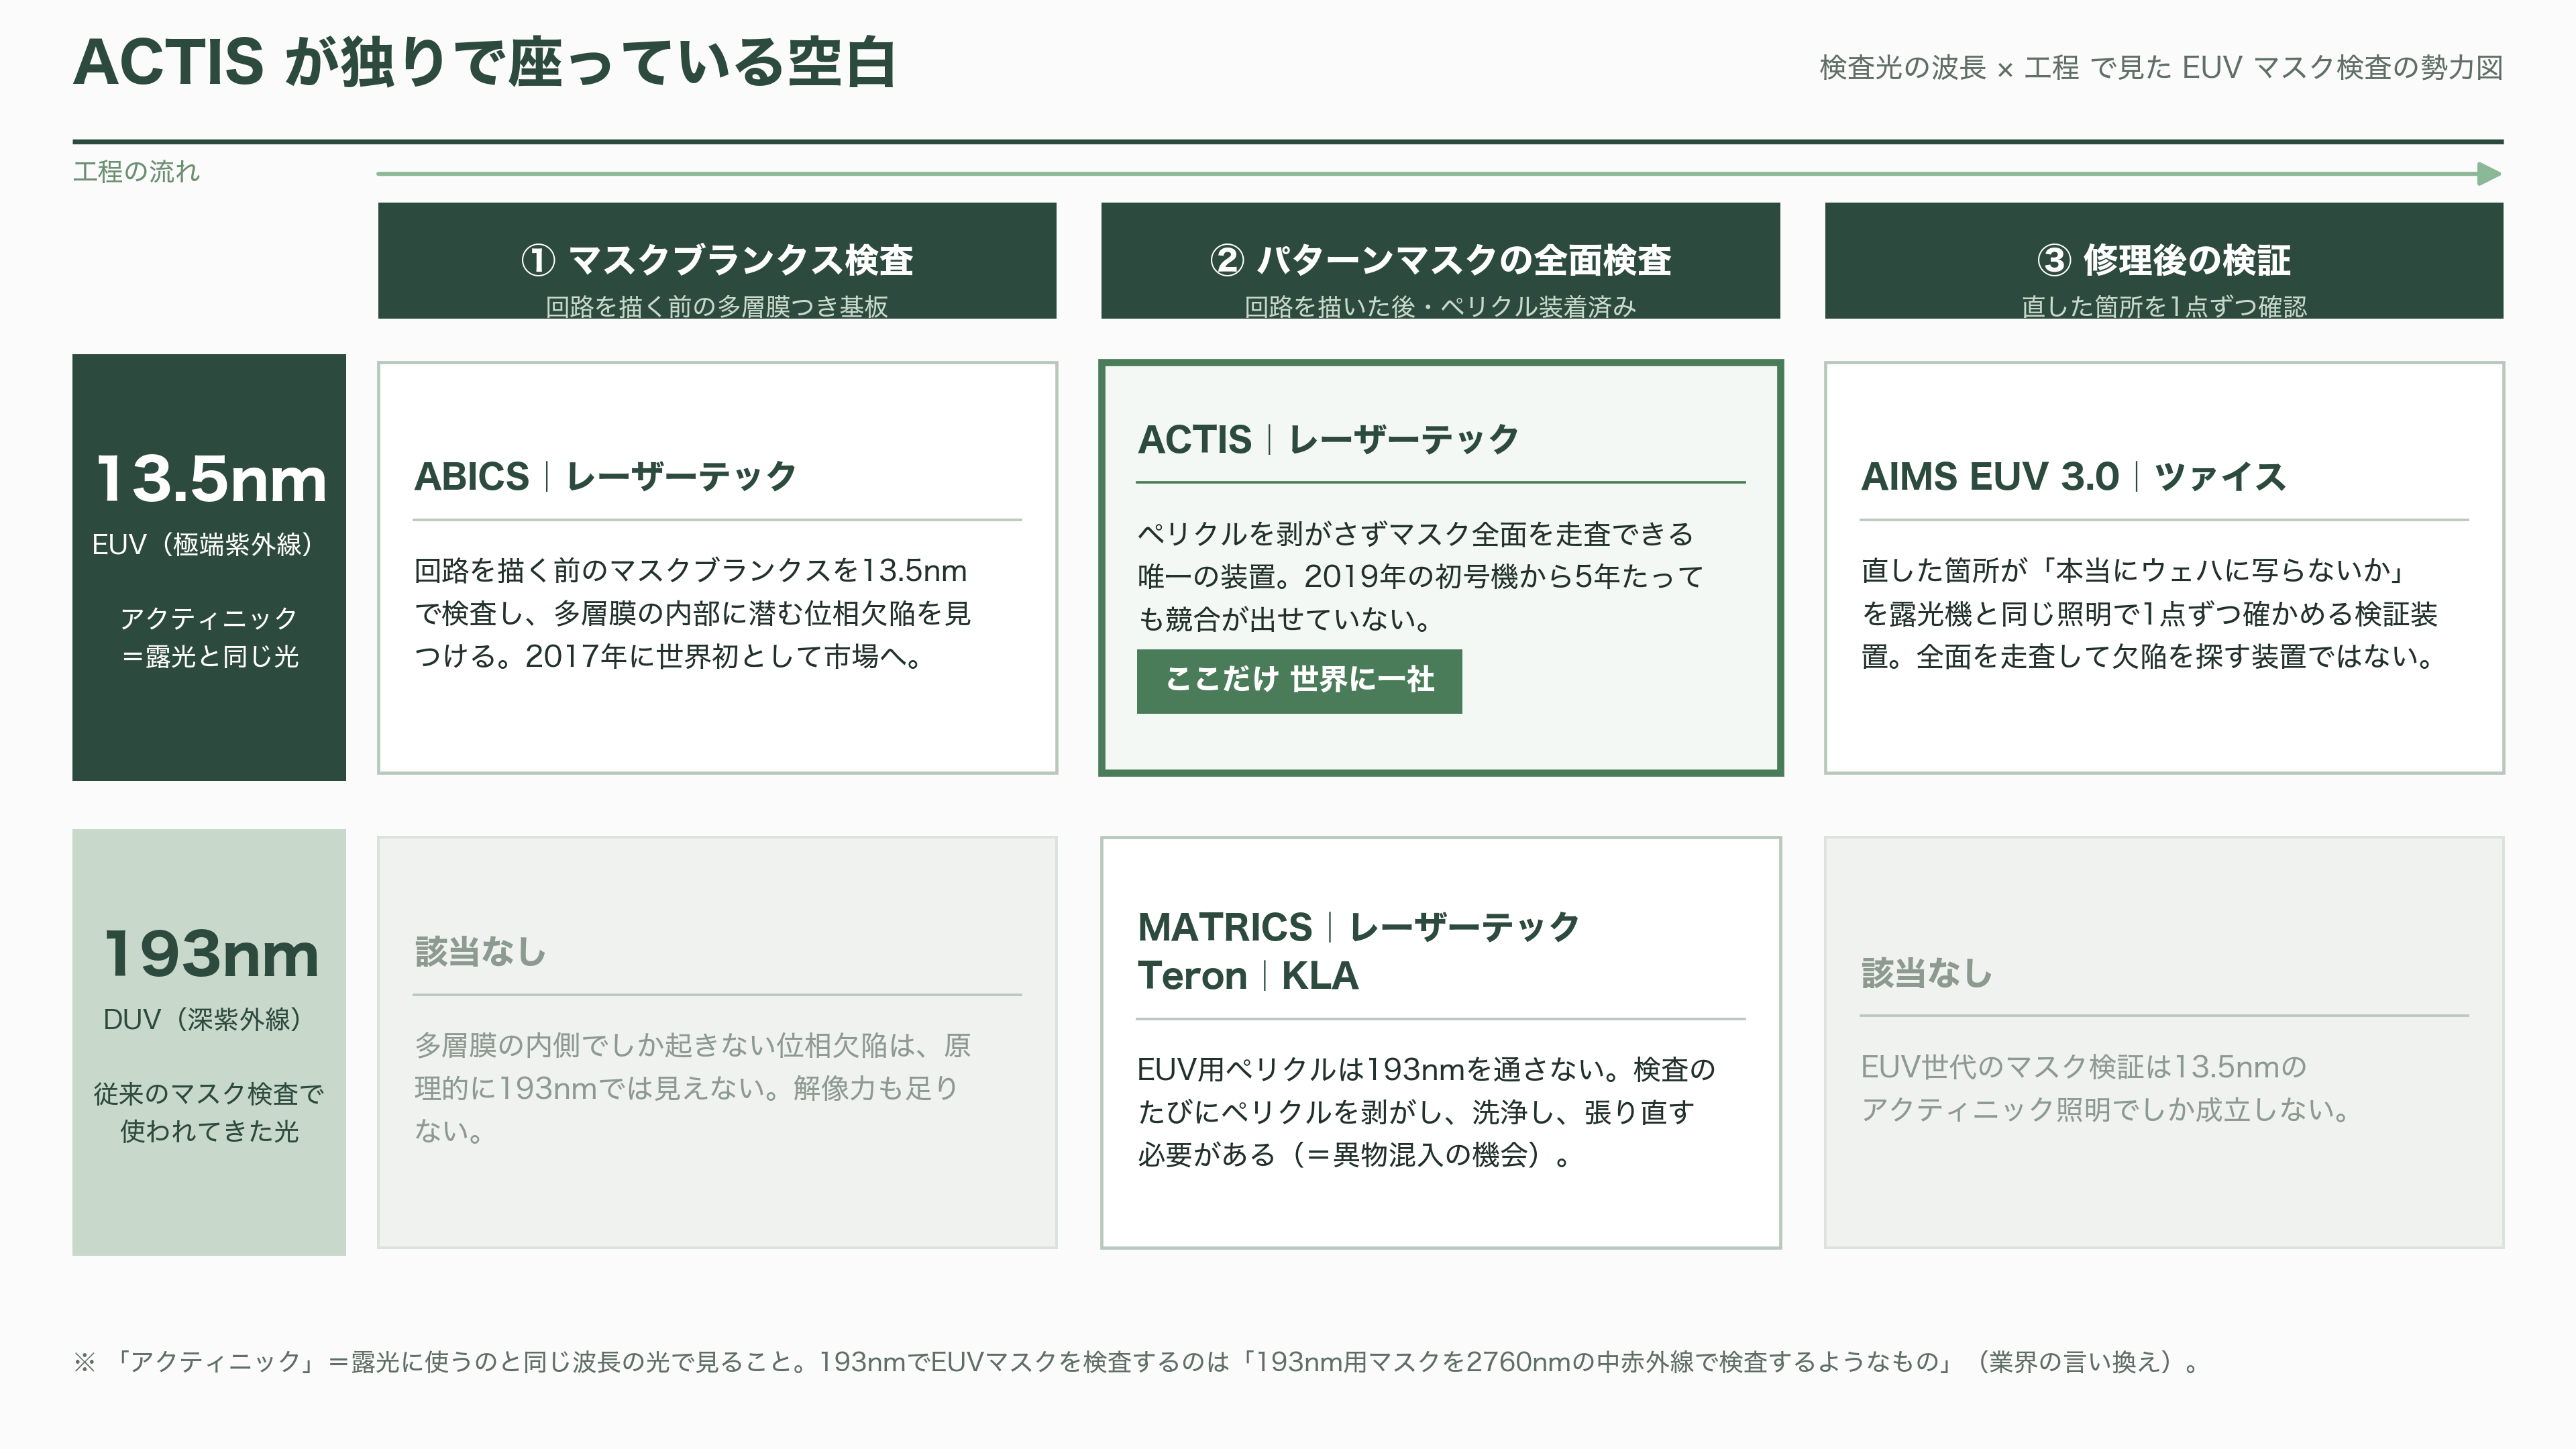Click the subheading '直した箇所を1点ずつ確認'
The height and width of the screenshot is (1449, 2576).
pyautogui.click(x=2164, y=306)
